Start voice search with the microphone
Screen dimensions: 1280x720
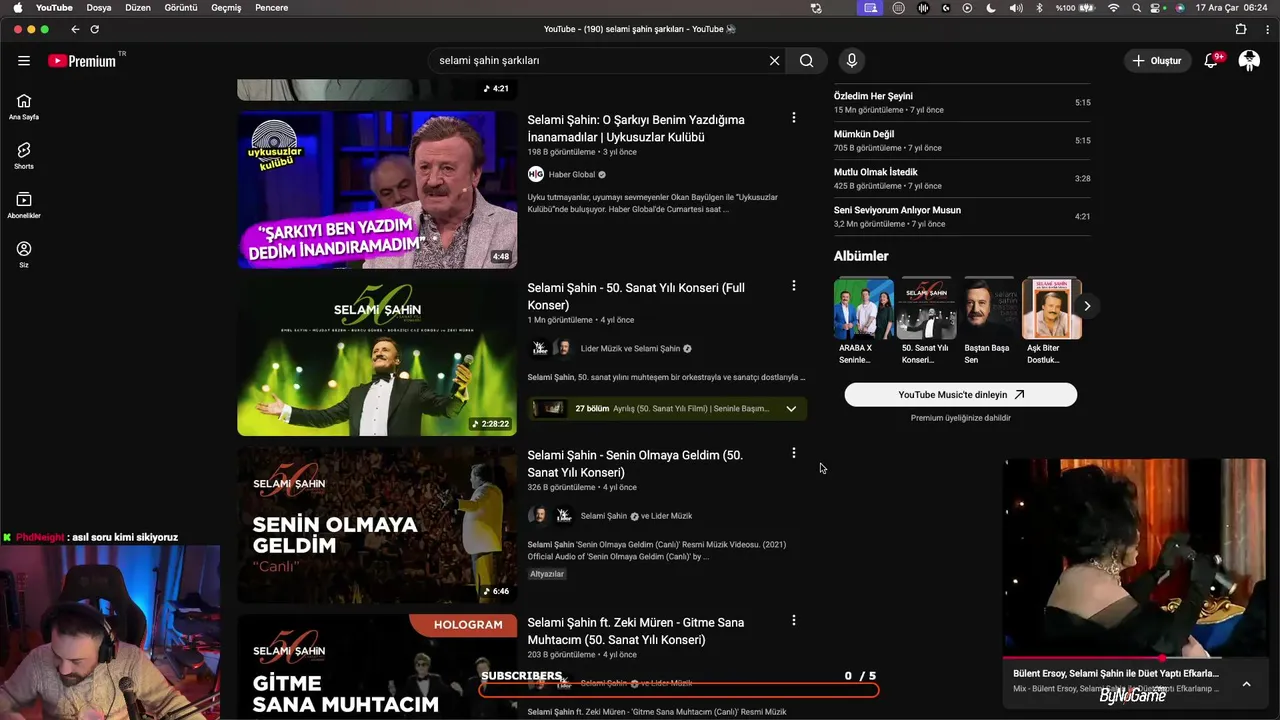(852, 61)
